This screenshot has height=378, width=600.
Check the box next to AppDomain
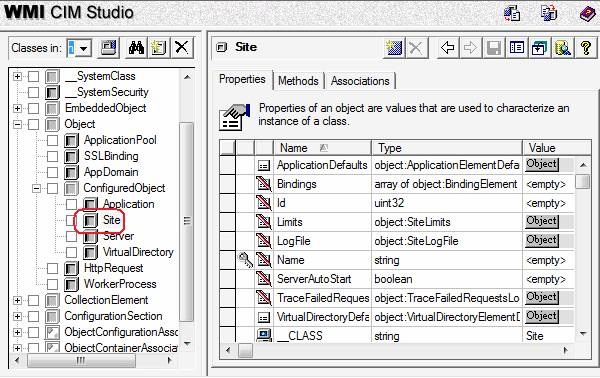pyautogui.click(x=52, y=173)
